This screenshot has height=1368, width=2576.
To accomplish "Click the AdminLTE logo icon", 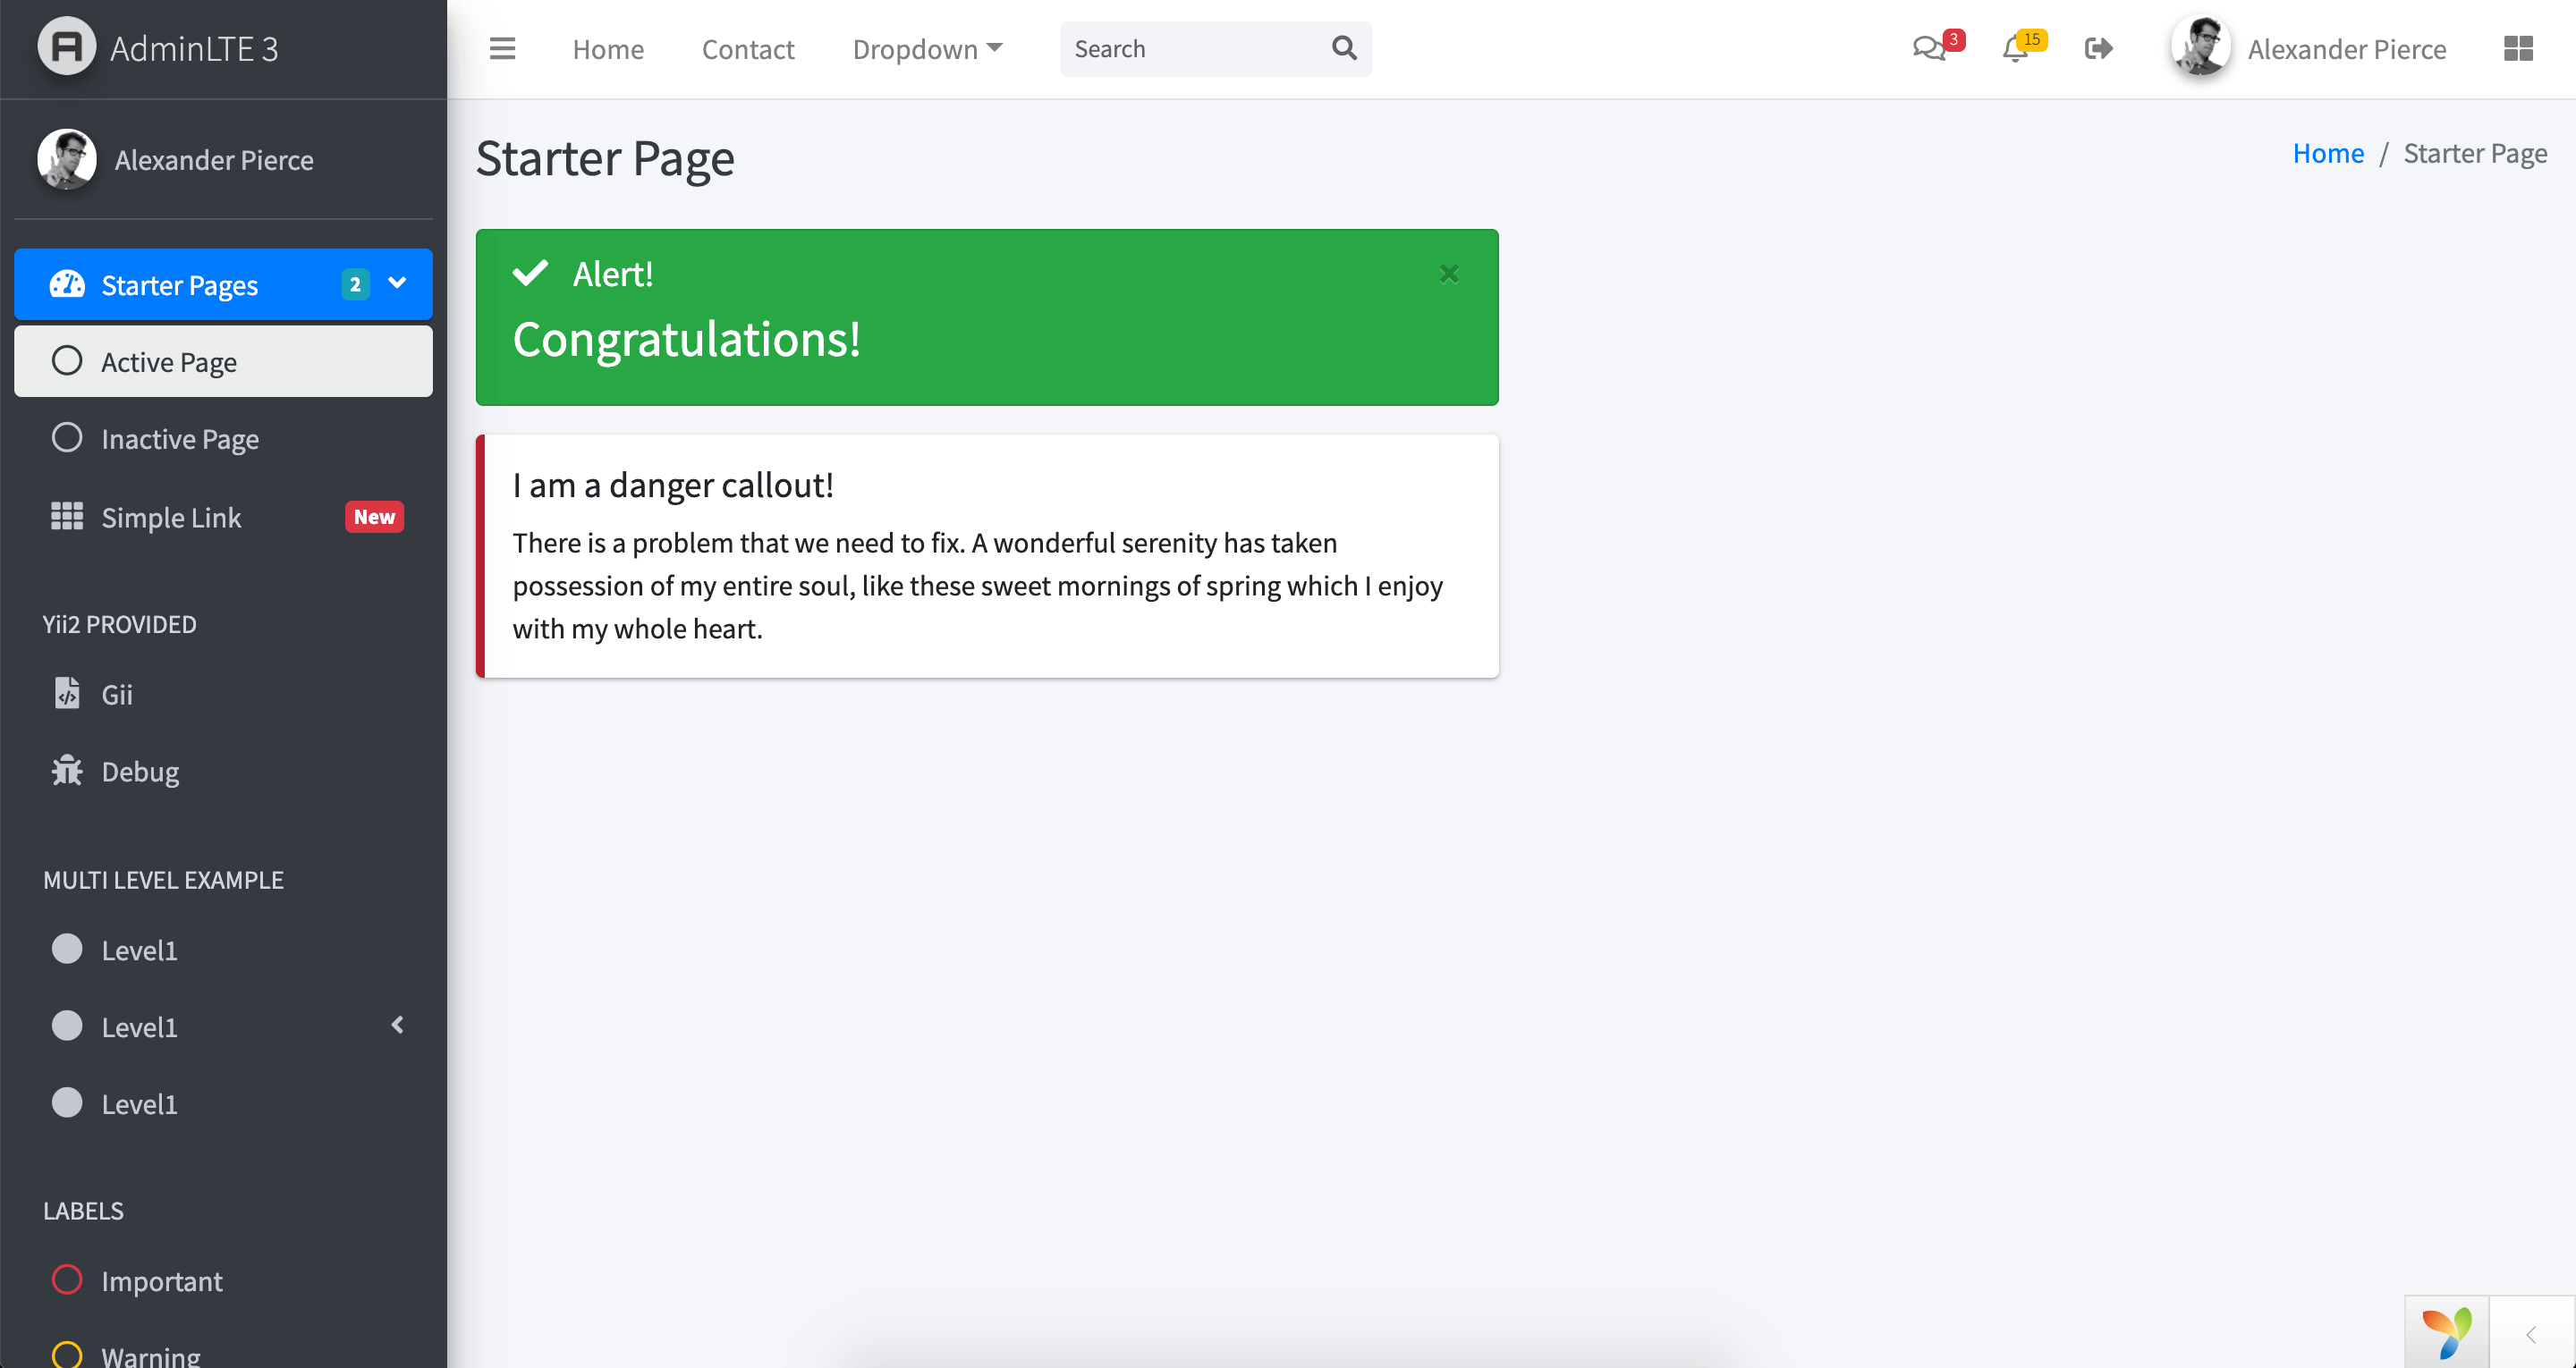I will pyautogui.click(x=66, y=47).
